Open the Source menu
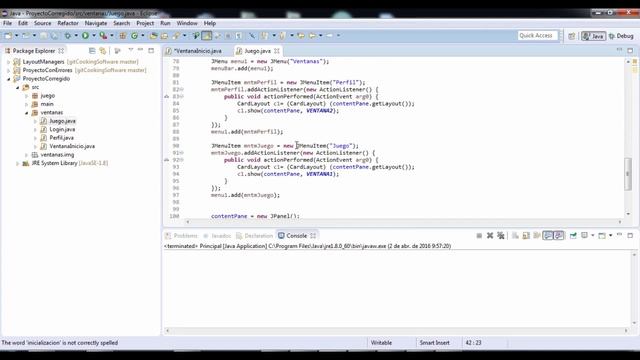 click(x=42, y=23)
